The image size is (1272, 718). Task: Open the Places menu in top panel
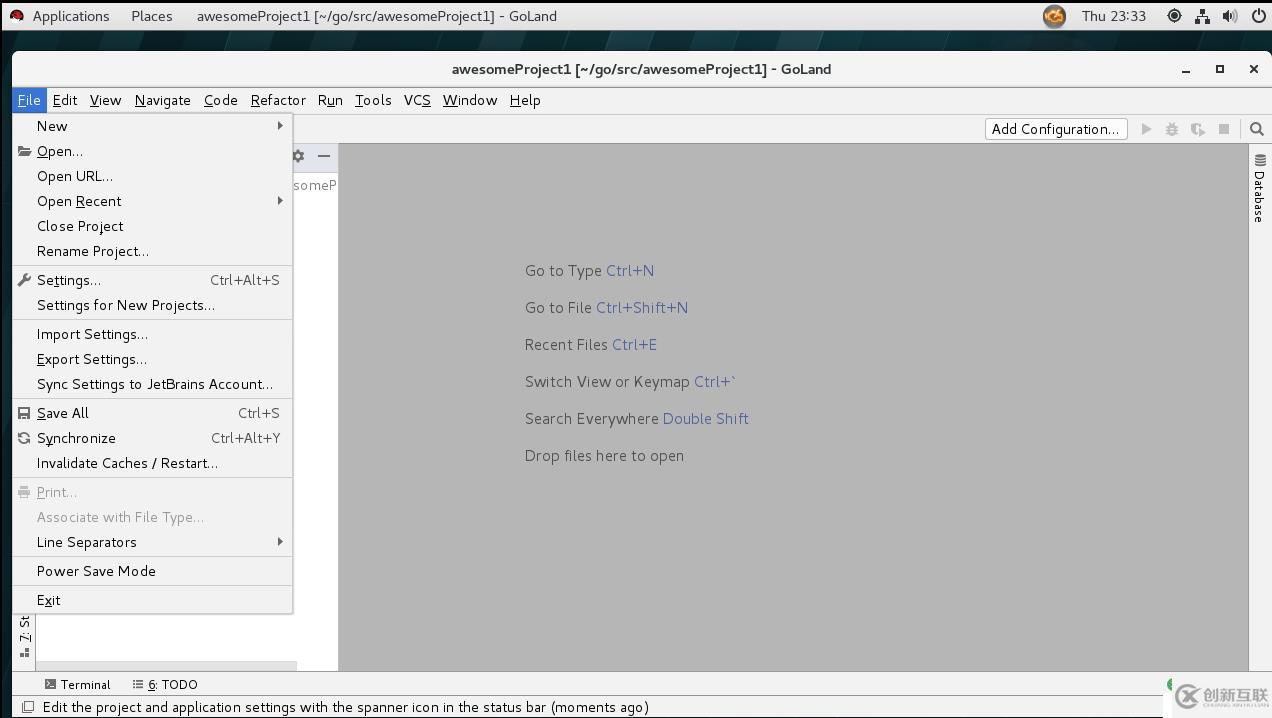[152, 16]
